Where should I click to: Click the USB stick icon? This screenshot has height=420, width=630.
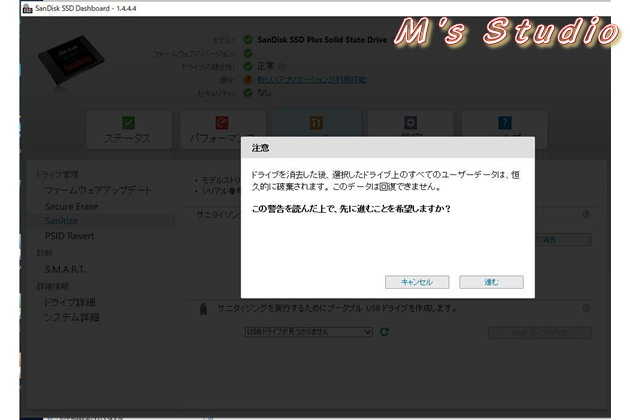203,309
